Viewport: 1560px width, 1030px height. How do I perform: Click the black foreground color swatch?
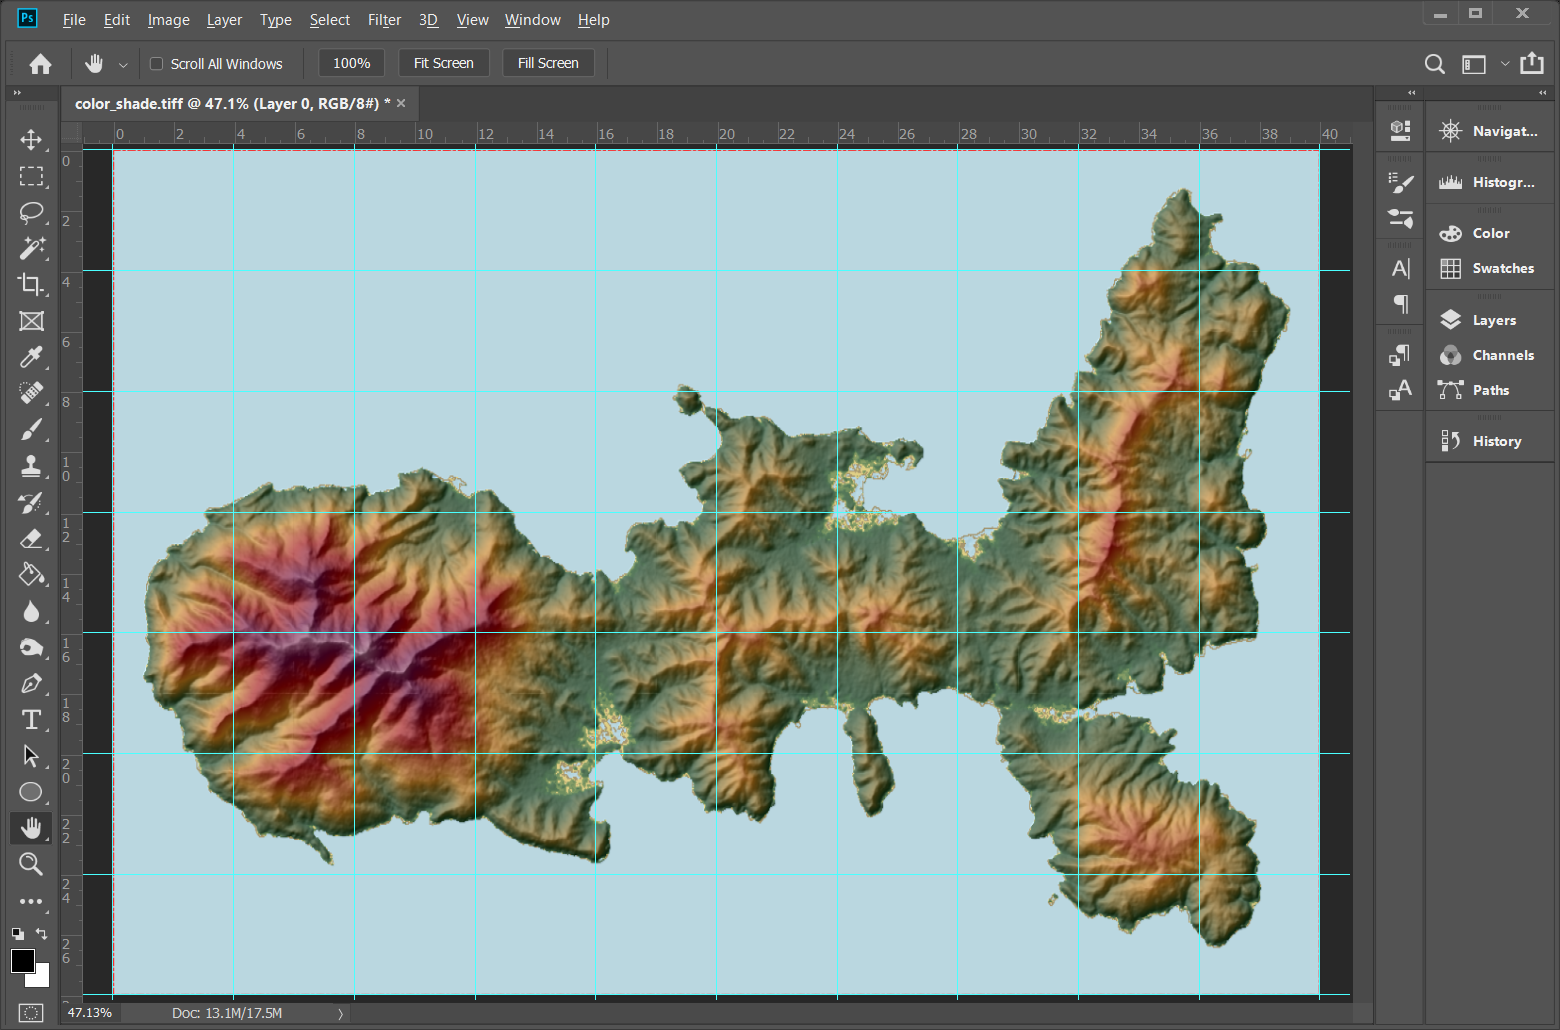pos(22,960)
